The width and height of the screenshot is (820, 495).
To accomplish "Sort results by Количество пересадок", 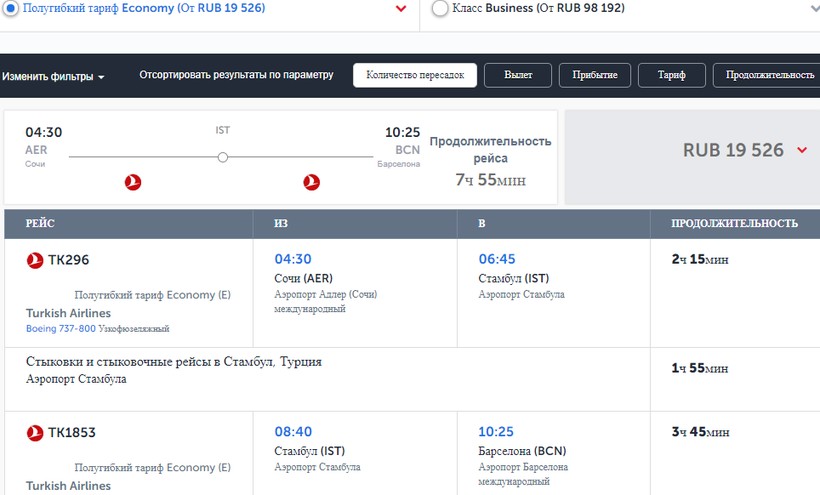I will click(414, 76).
